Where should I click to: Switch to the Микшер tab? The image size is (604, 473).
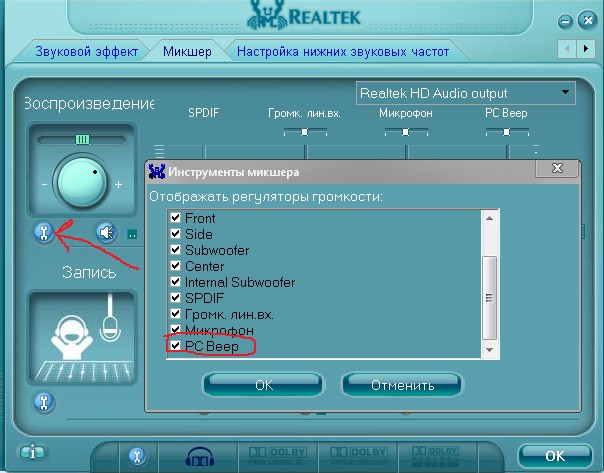coord(187,51)
